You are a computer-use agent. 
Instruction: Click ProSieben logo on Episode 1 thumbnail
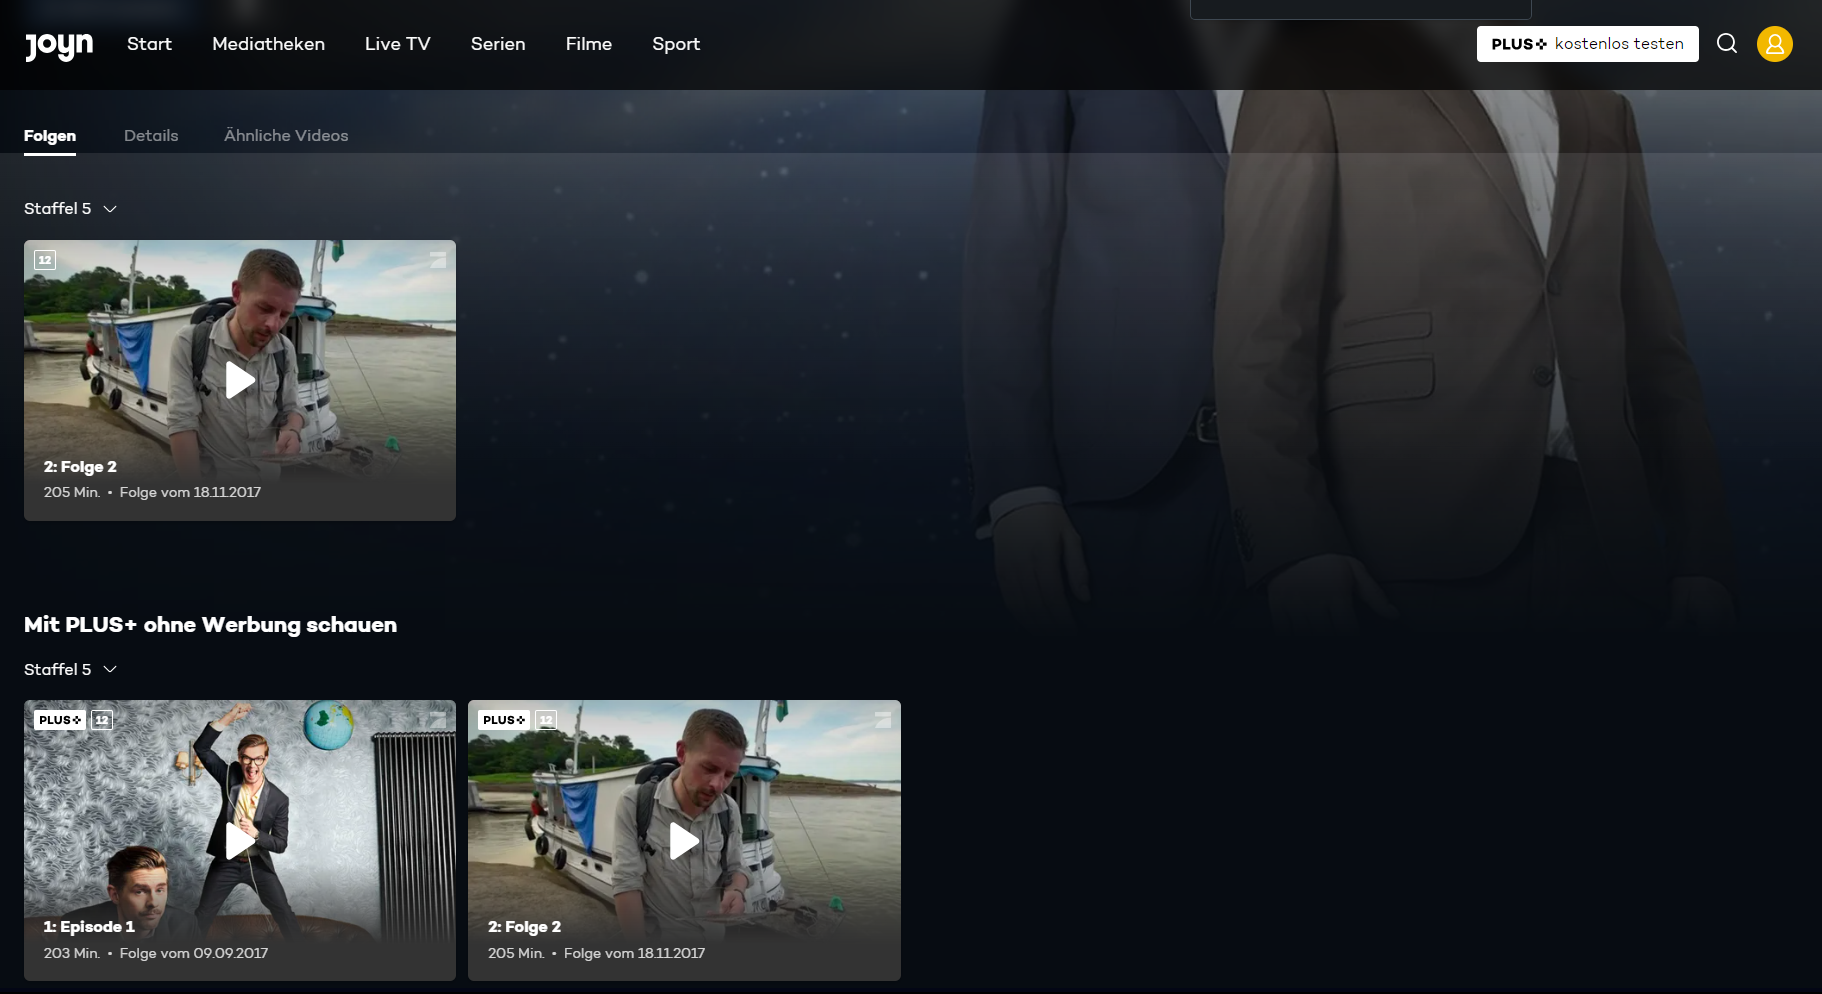pos(438,720)
